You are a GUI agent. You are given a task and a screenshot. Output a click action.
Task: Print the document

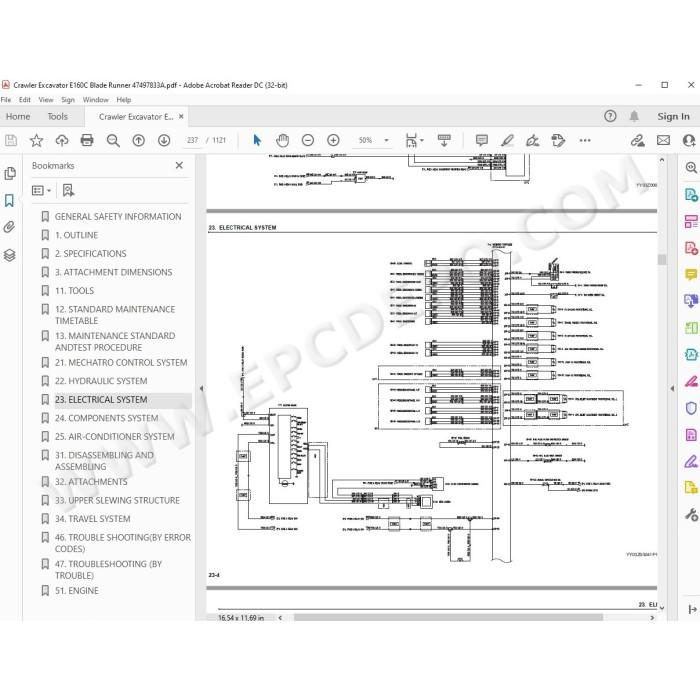[87, 141]
